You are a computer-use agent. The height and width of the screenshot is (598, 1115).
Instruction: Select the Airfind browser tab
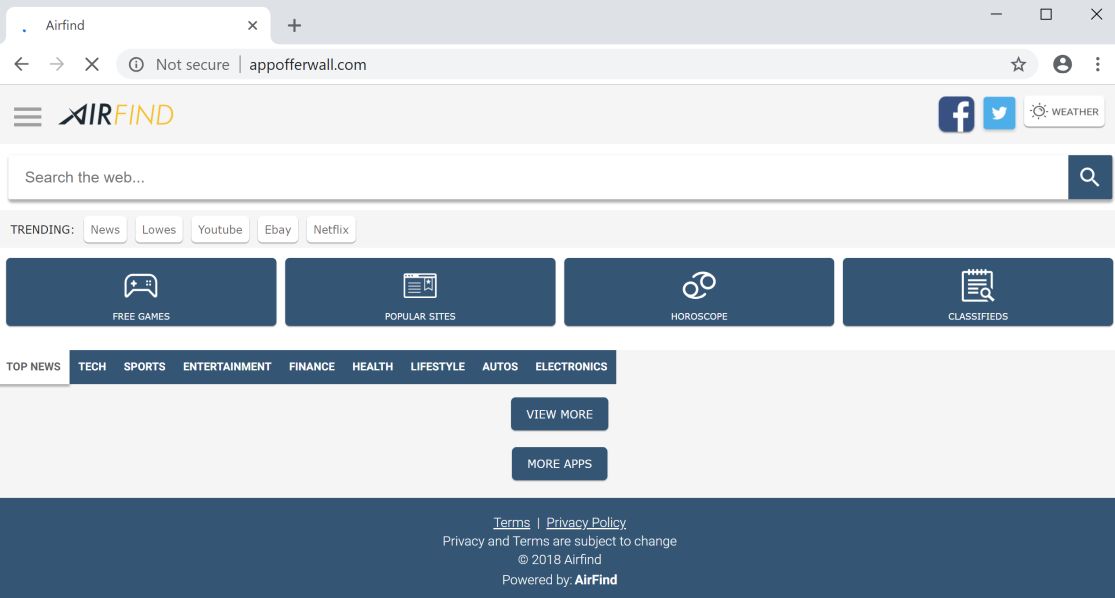point(138,26)
